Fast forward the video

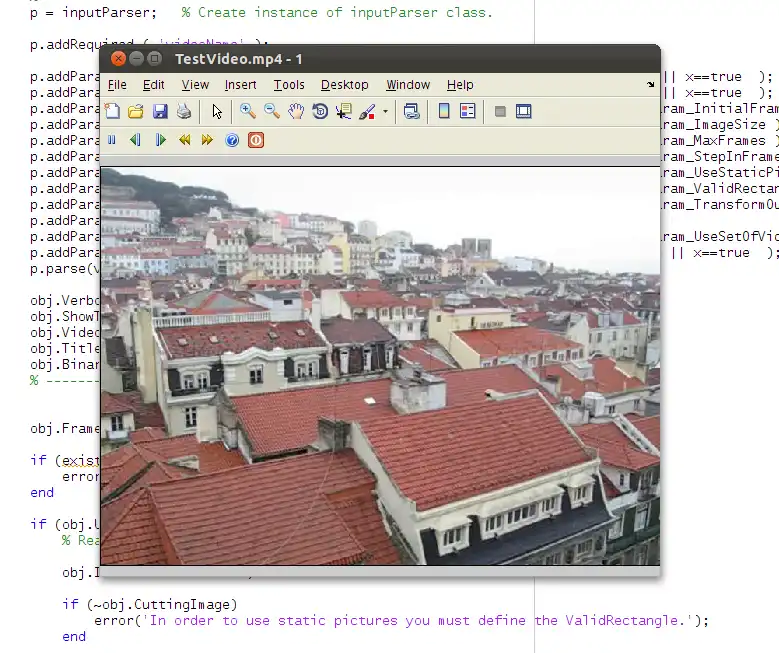[207, 140]
